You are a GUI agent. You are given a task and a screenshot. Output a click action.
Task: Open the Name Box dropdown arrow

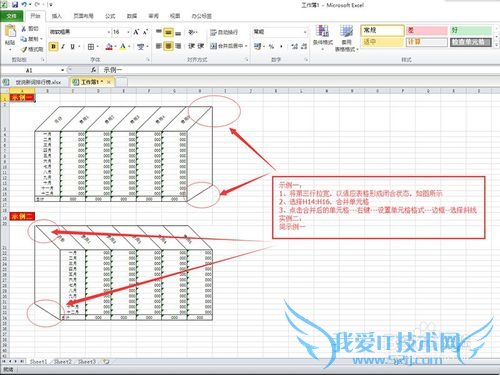click(x=62, y=70)
